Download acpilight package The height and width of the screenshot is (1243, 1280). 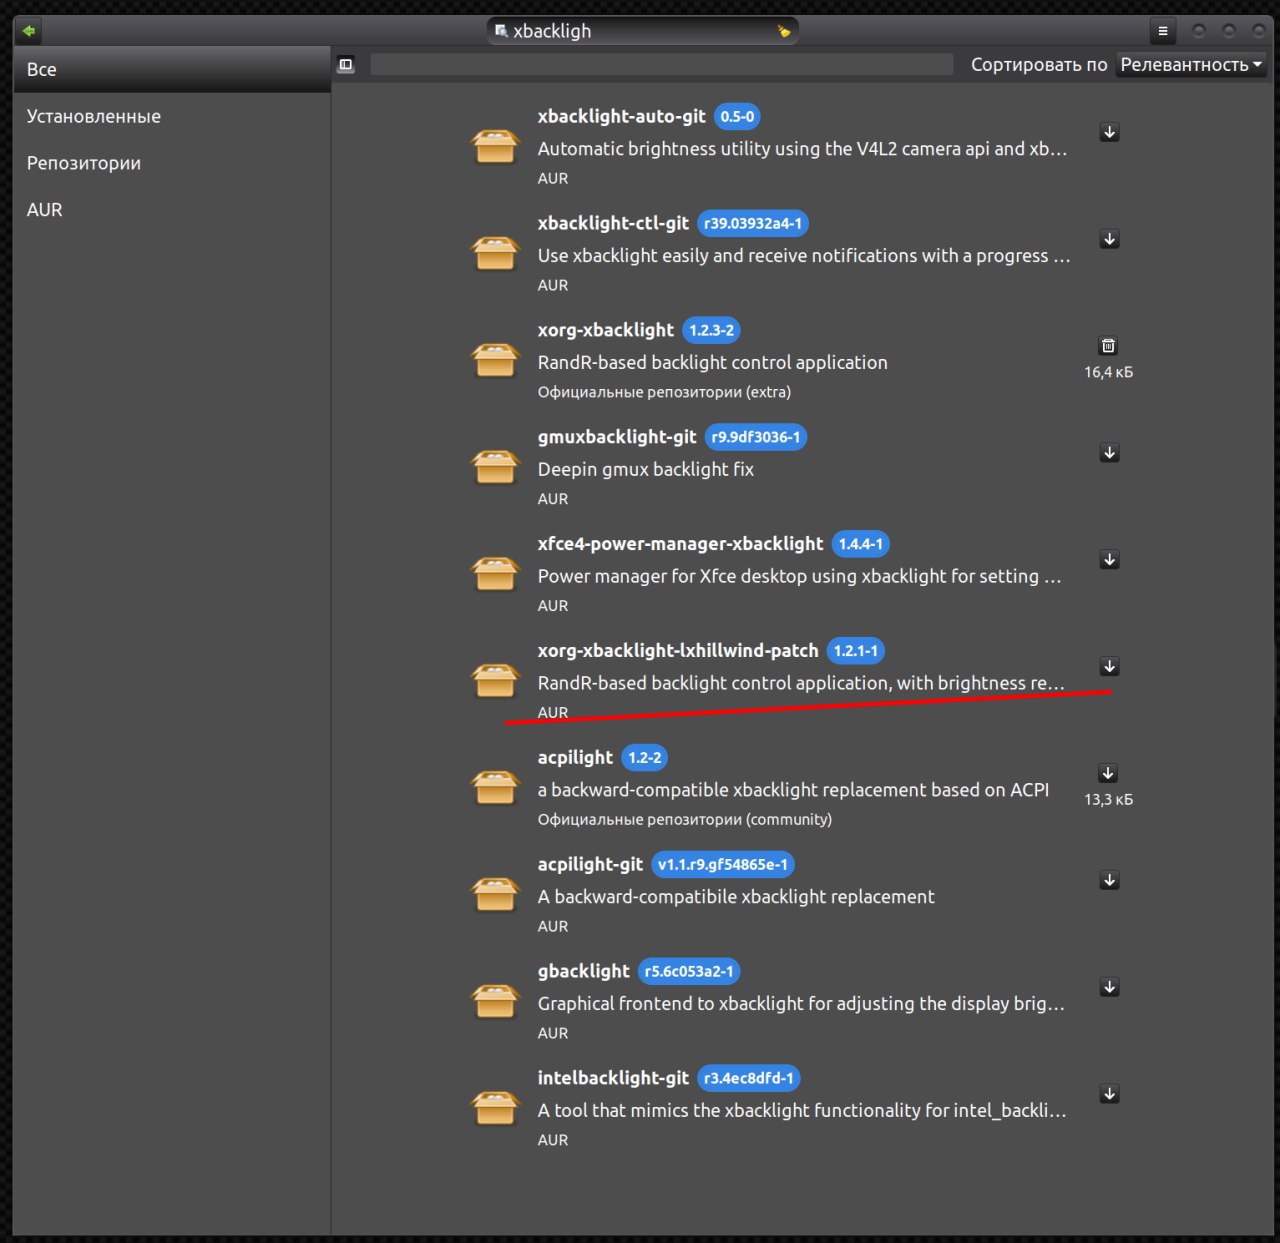(x=1108, y=773)
